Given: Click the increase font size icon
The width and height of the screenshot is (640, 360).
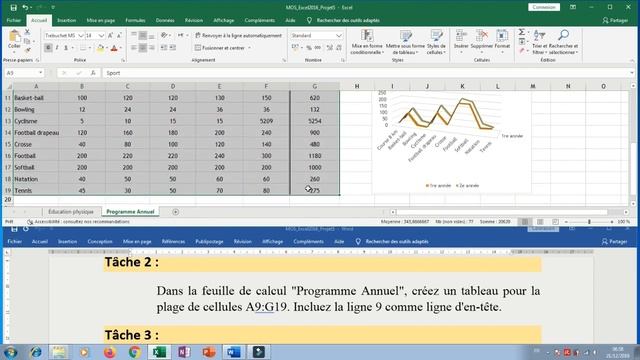Looking at the screenshot, I should 110,36.
